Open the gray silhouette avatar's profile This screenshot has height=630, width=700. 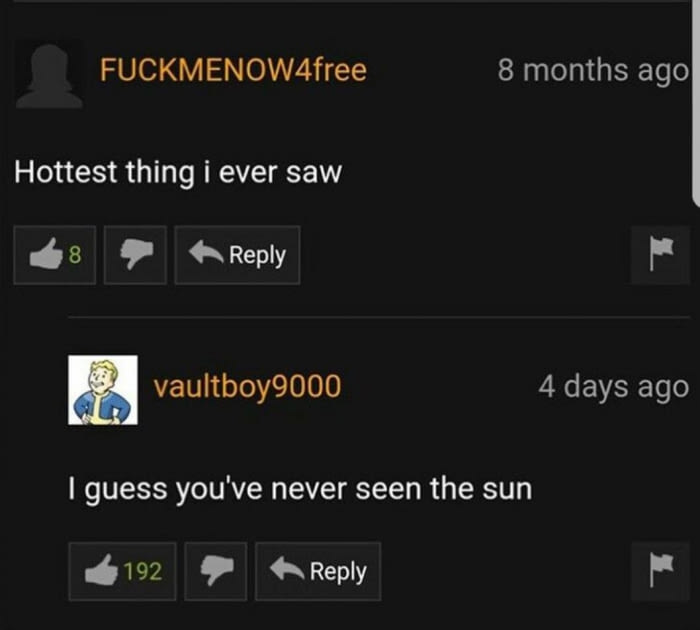(49, 75)
